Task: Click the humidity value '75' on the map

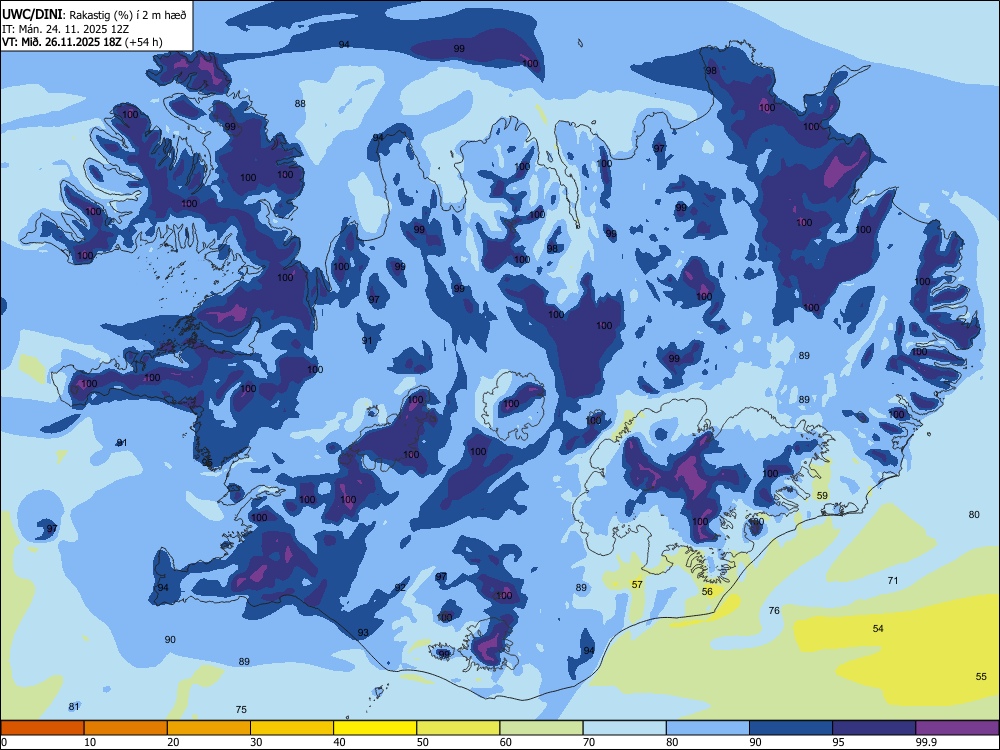Action: 241,709
